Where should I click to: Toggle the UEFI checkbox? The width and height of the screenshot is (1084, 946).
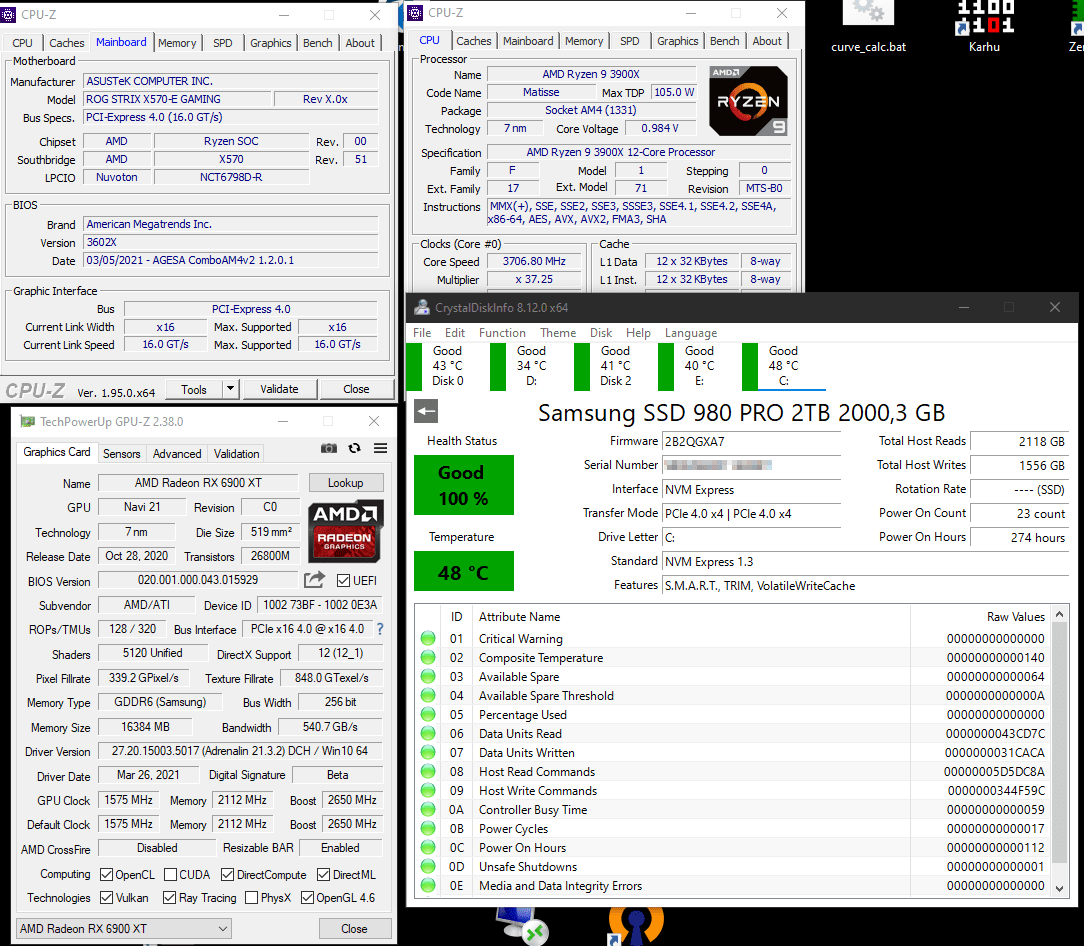coord(343,580)
